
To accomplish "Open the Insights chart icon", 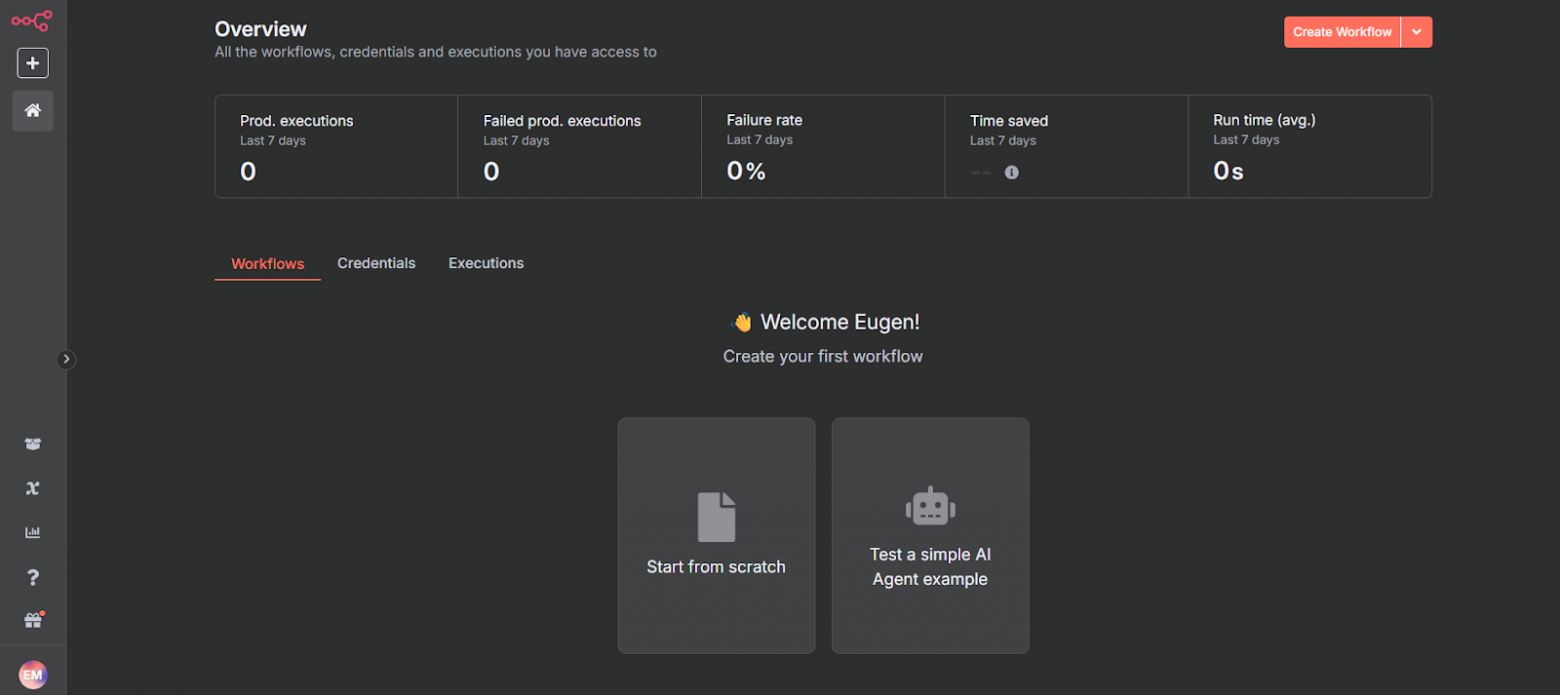I will 33,532.
